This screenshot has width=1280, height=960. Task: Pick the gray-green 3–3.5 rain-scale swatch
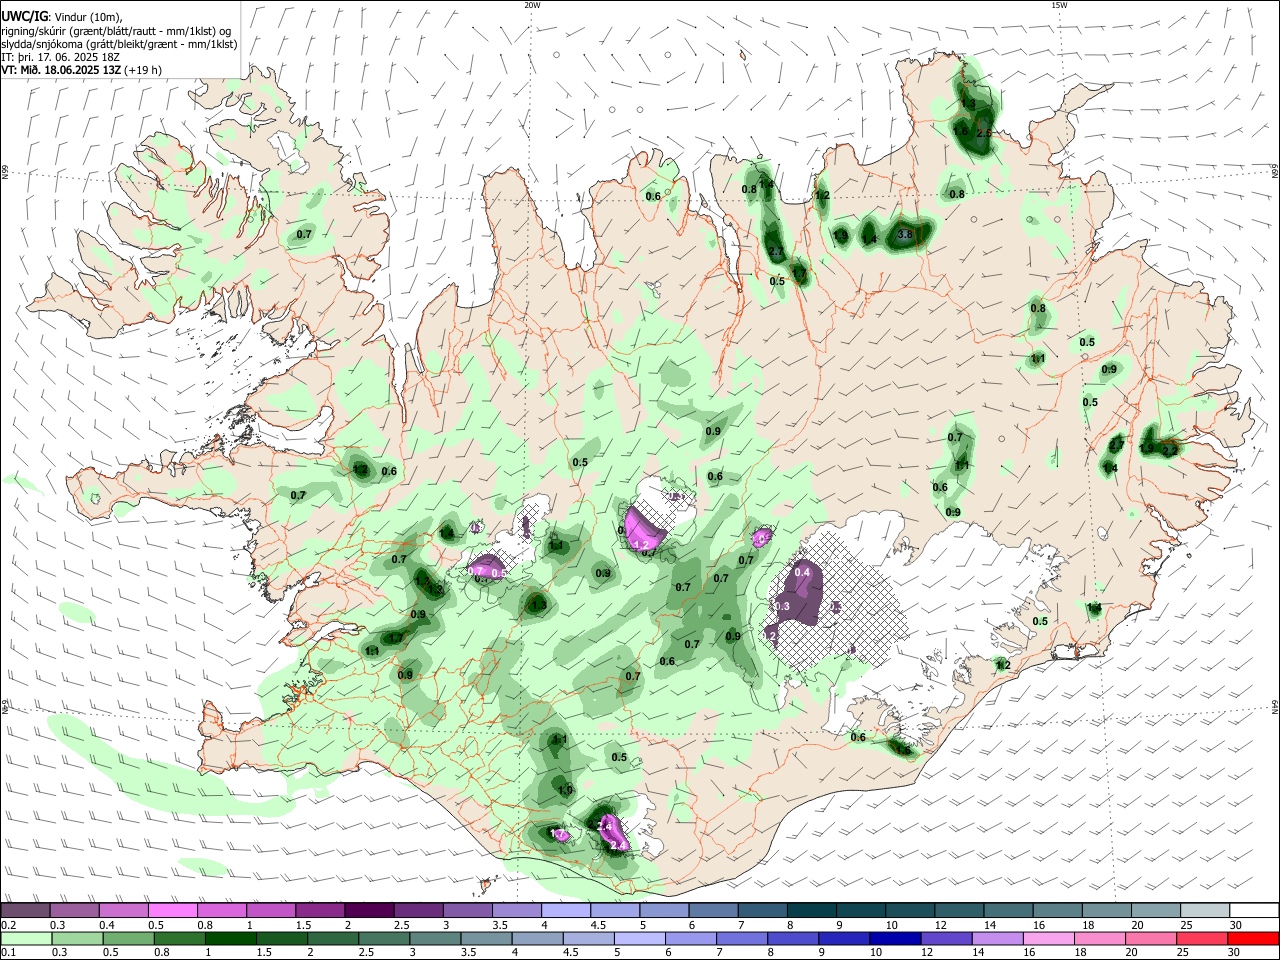(435, 938)
